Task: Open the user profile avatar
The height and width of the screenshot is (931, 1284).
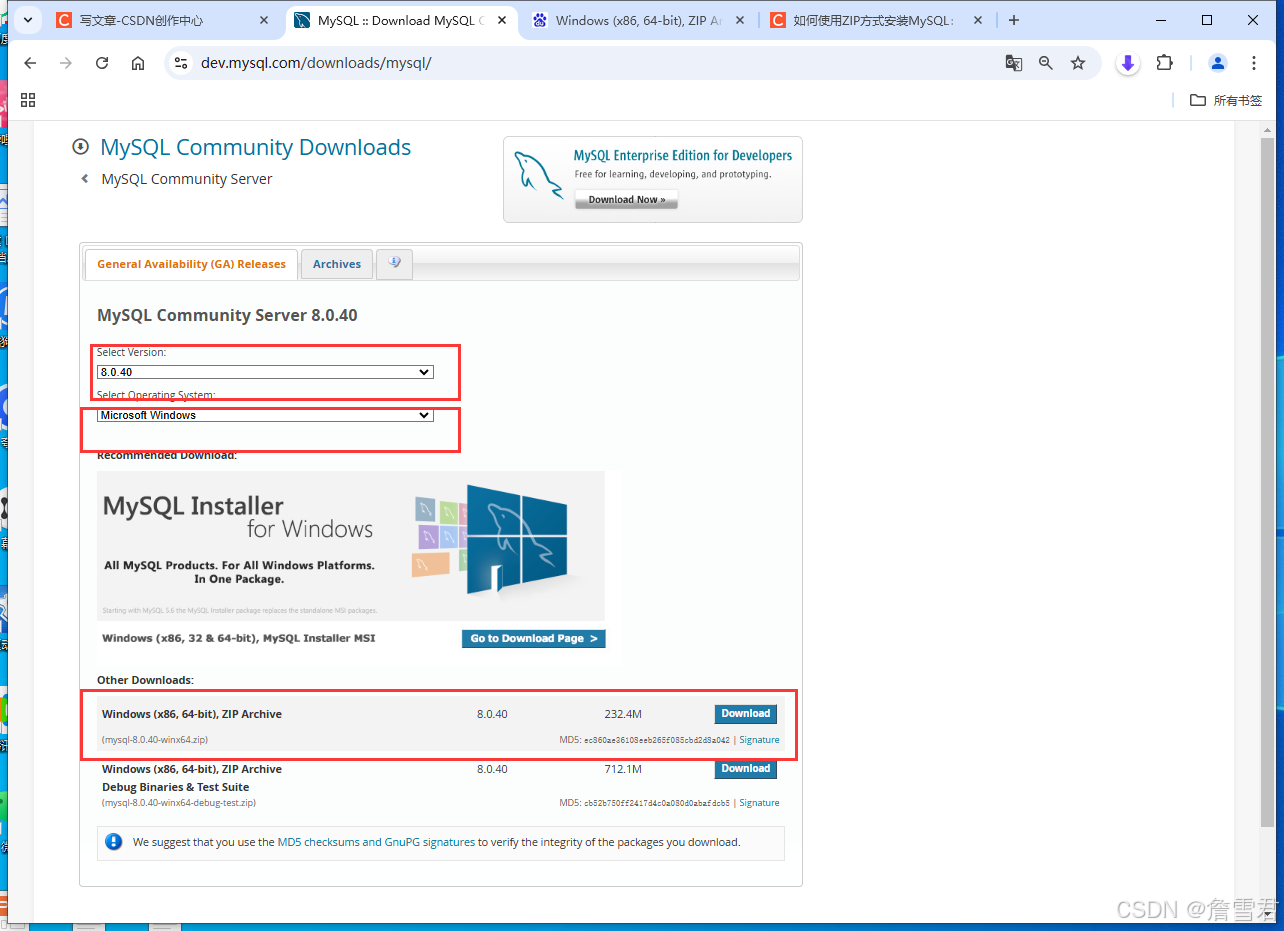Action: (x=1218, y=63)
